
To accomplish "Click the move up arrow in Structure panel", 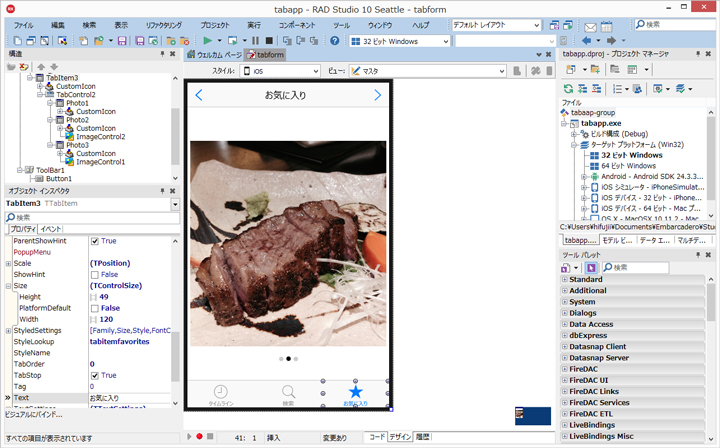I will point(41,67).
